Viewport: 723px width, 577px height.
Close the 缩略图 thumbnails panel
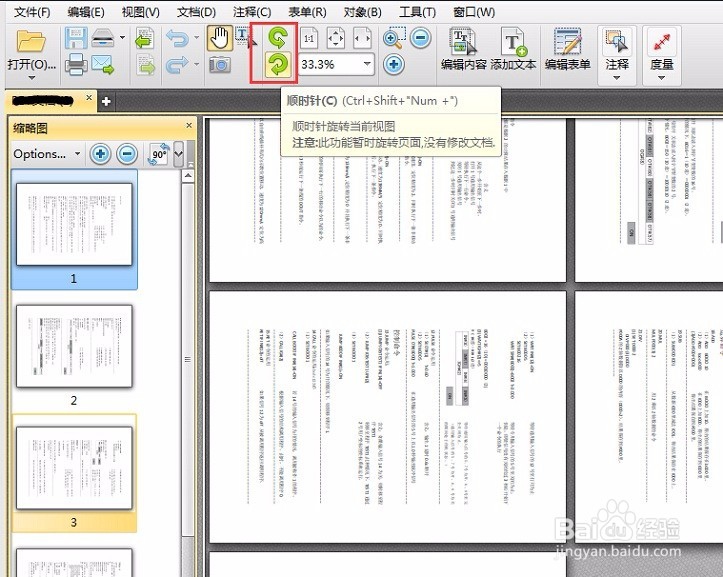pyautogui.click(x=189, y=125)
